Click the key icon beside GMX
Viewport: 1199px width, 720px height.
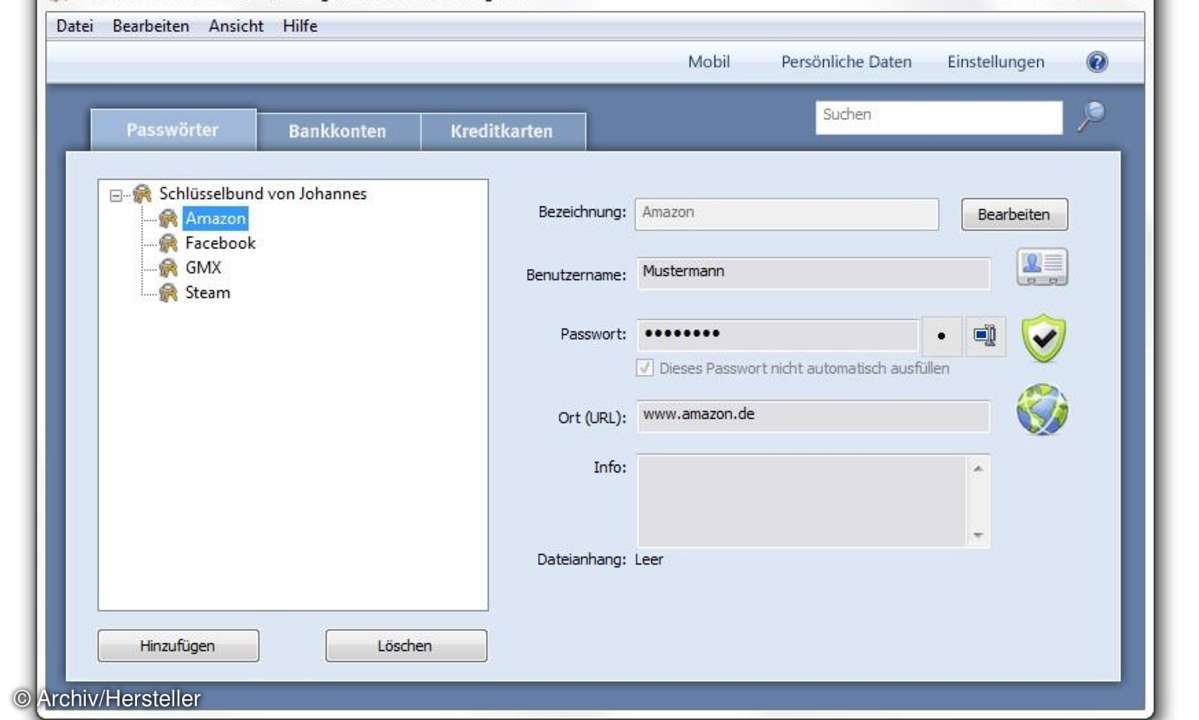168,268
